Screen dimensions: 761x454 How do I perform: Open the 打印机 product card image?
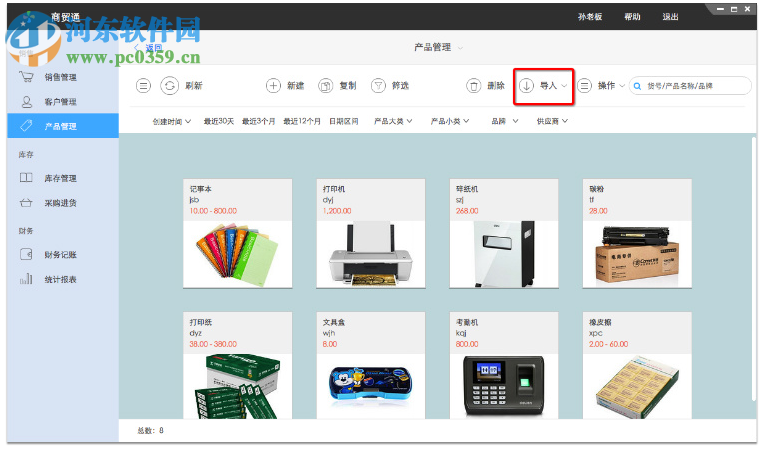tap(371, 254)
